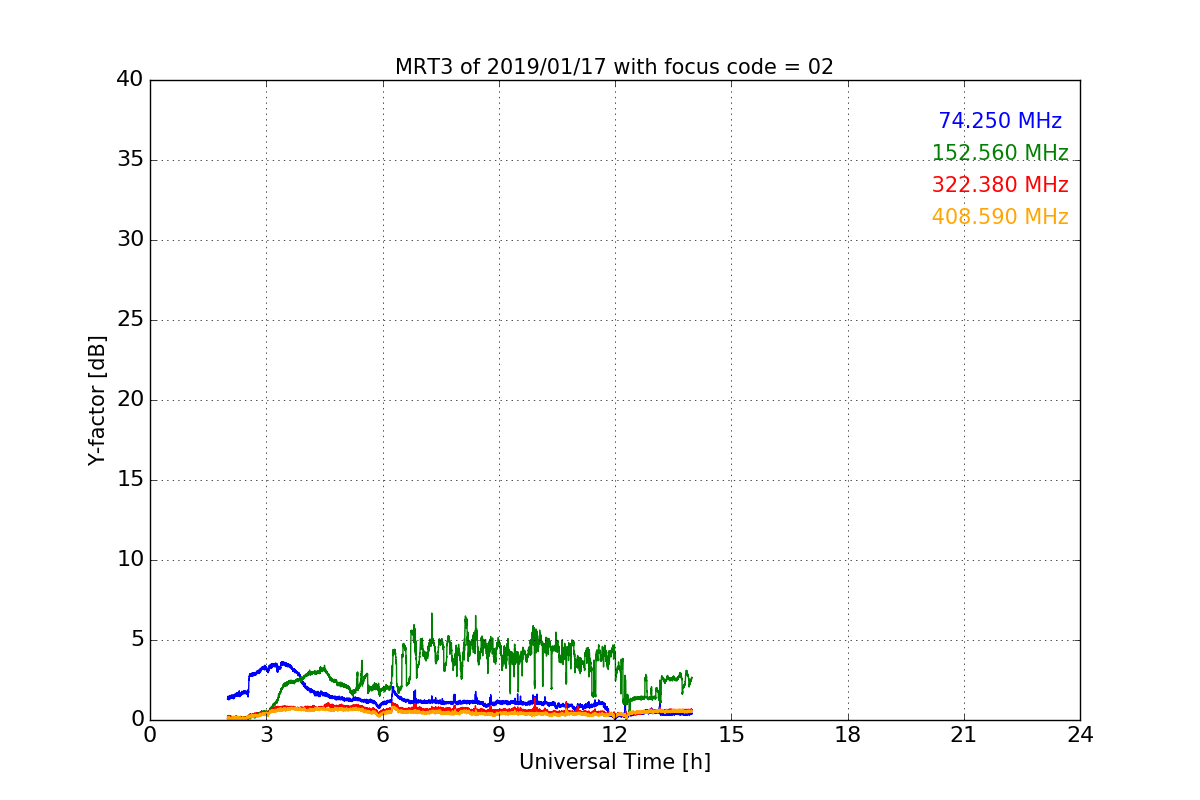Select the 'Universal Time [h]' axis label
Image resolution: width=1200 pixels, height=800 pixels.
pos(614,762)
